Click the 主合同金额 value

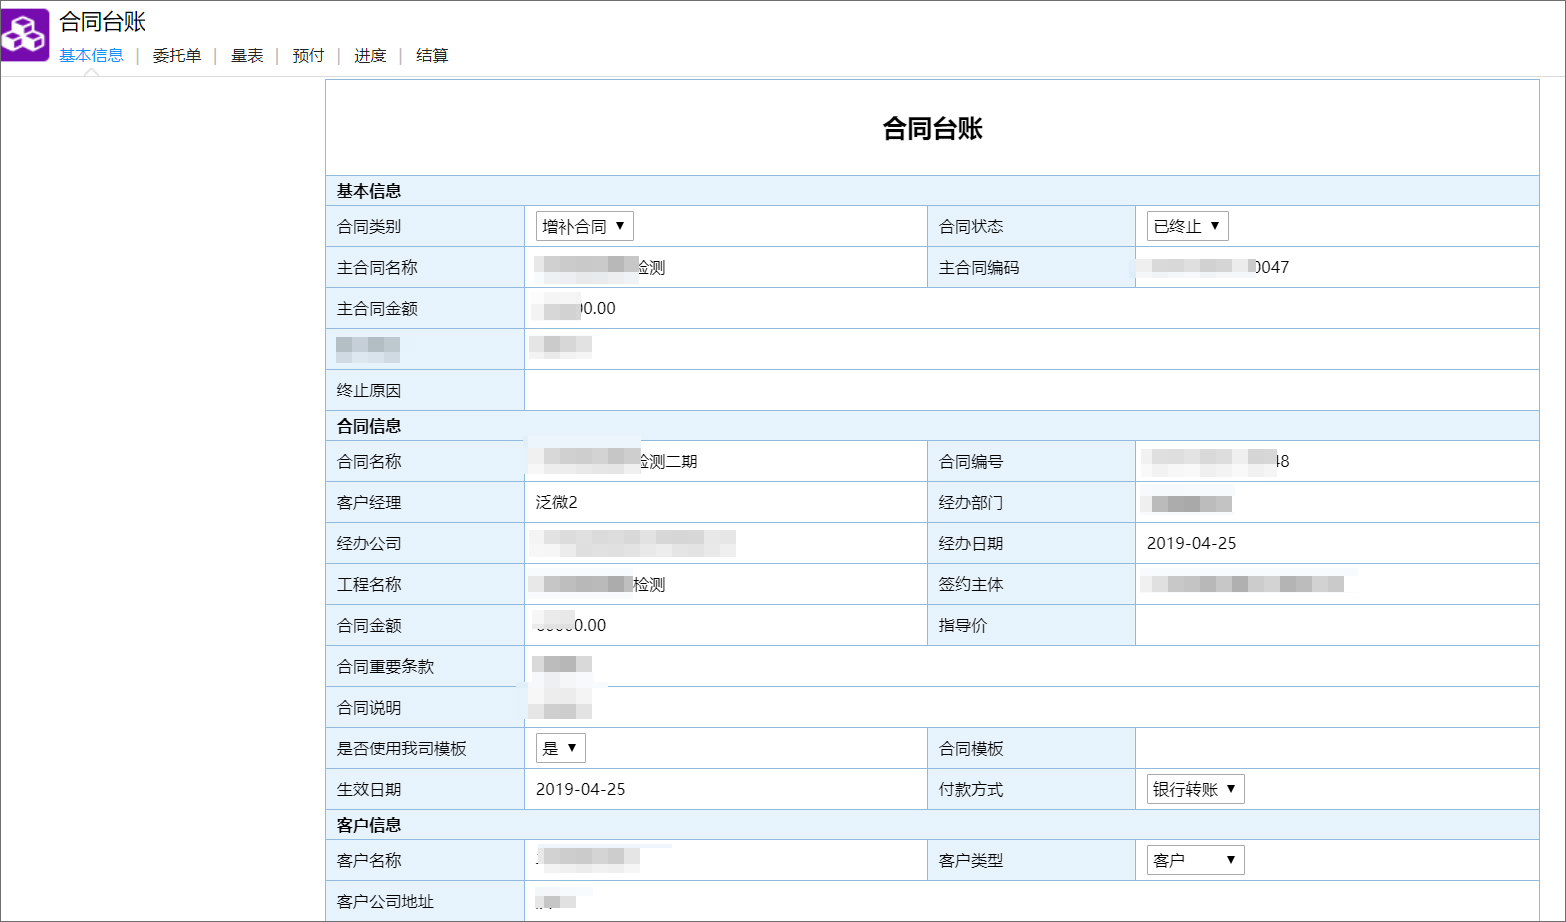(575, 308)
